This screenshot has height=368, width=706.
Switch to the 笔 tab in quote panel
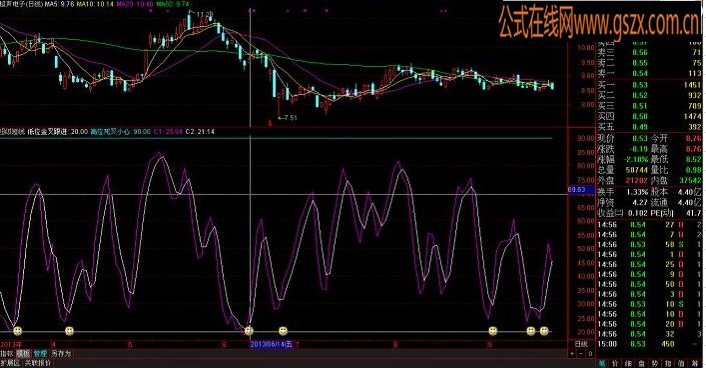[602, 363]
